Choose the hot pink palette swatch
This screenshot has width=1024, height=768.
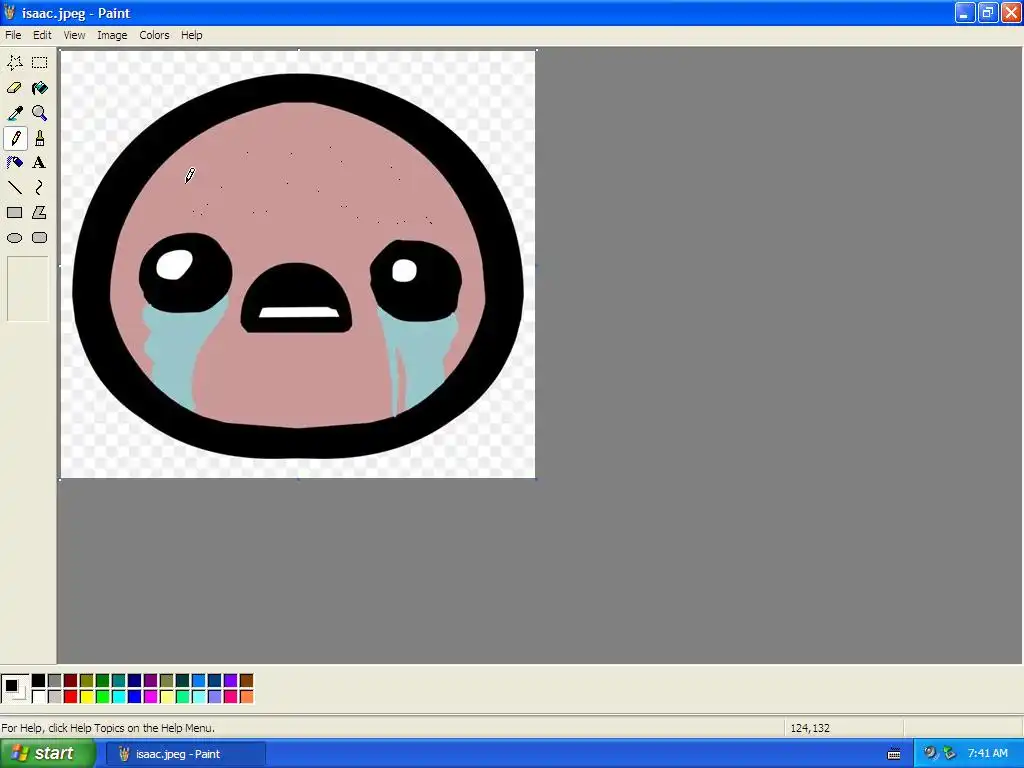(231, 697)
